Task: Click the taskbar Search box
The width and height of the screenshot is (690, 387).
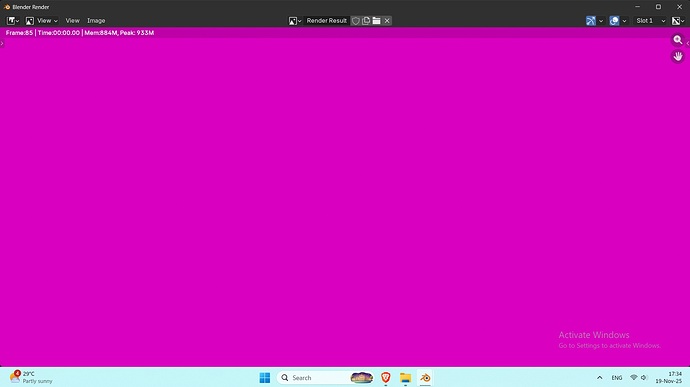Action: tap(326, 378)
